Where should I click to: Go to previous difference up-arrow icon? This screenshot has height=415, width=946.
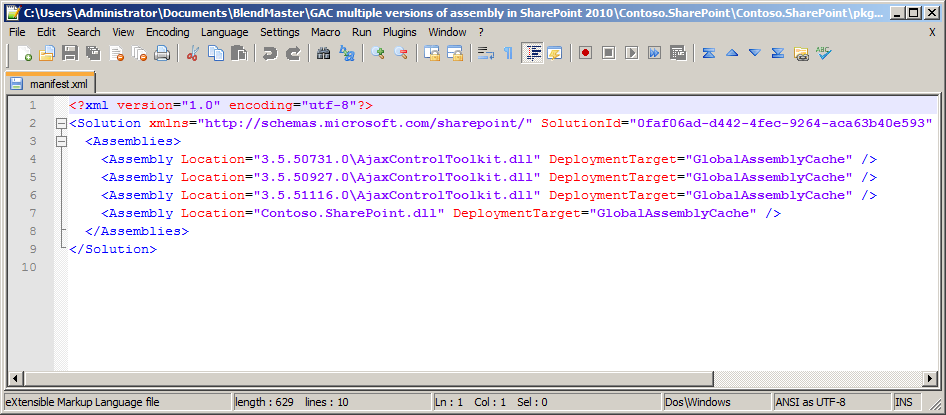pos(732,54)
